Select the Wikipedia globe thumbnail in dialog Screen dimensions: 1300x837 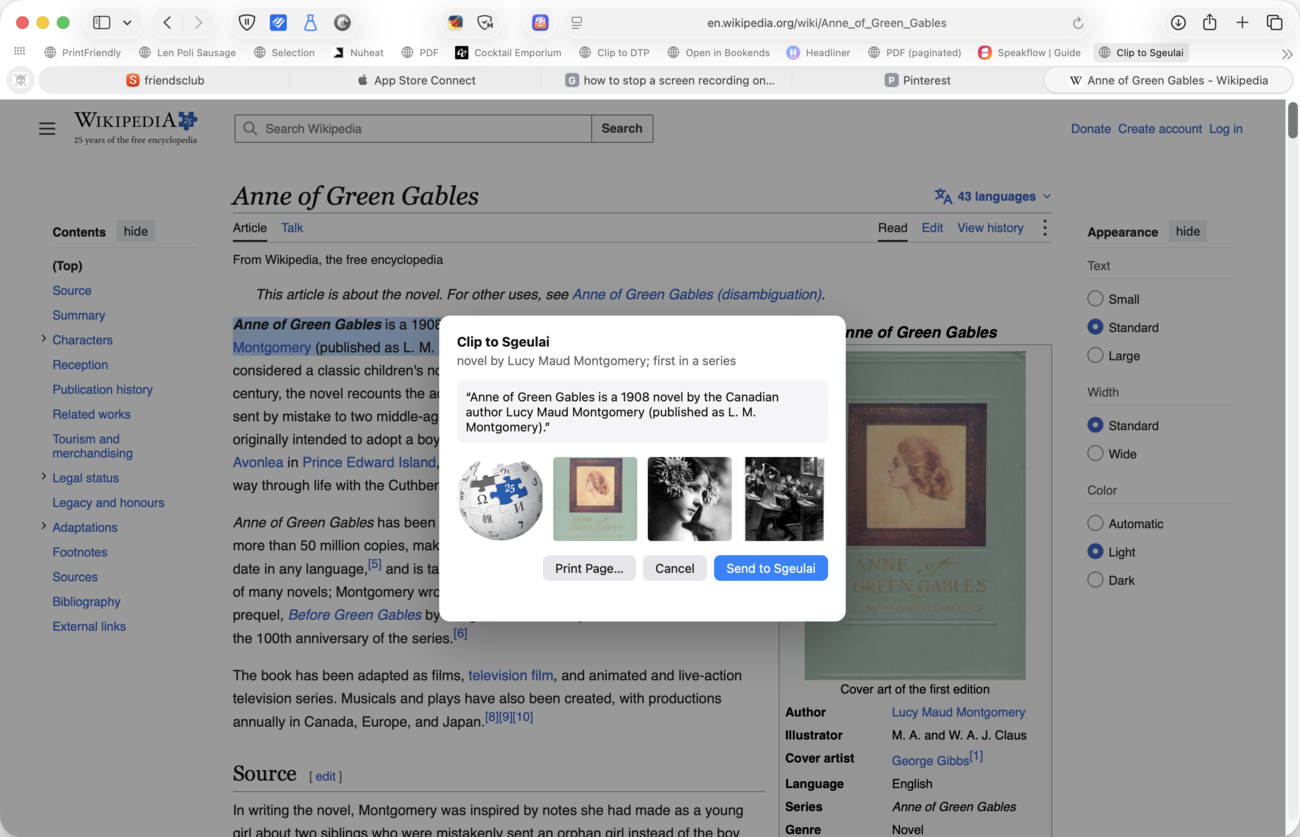(x=500, y=499)
